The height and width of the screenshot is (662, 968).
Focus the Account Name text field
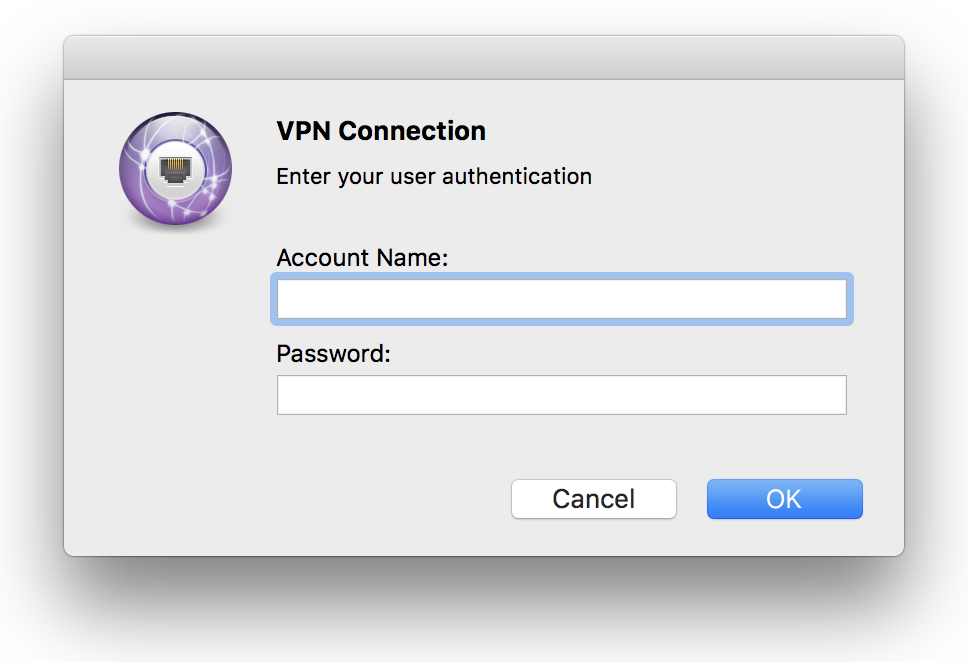pos(561,299)
